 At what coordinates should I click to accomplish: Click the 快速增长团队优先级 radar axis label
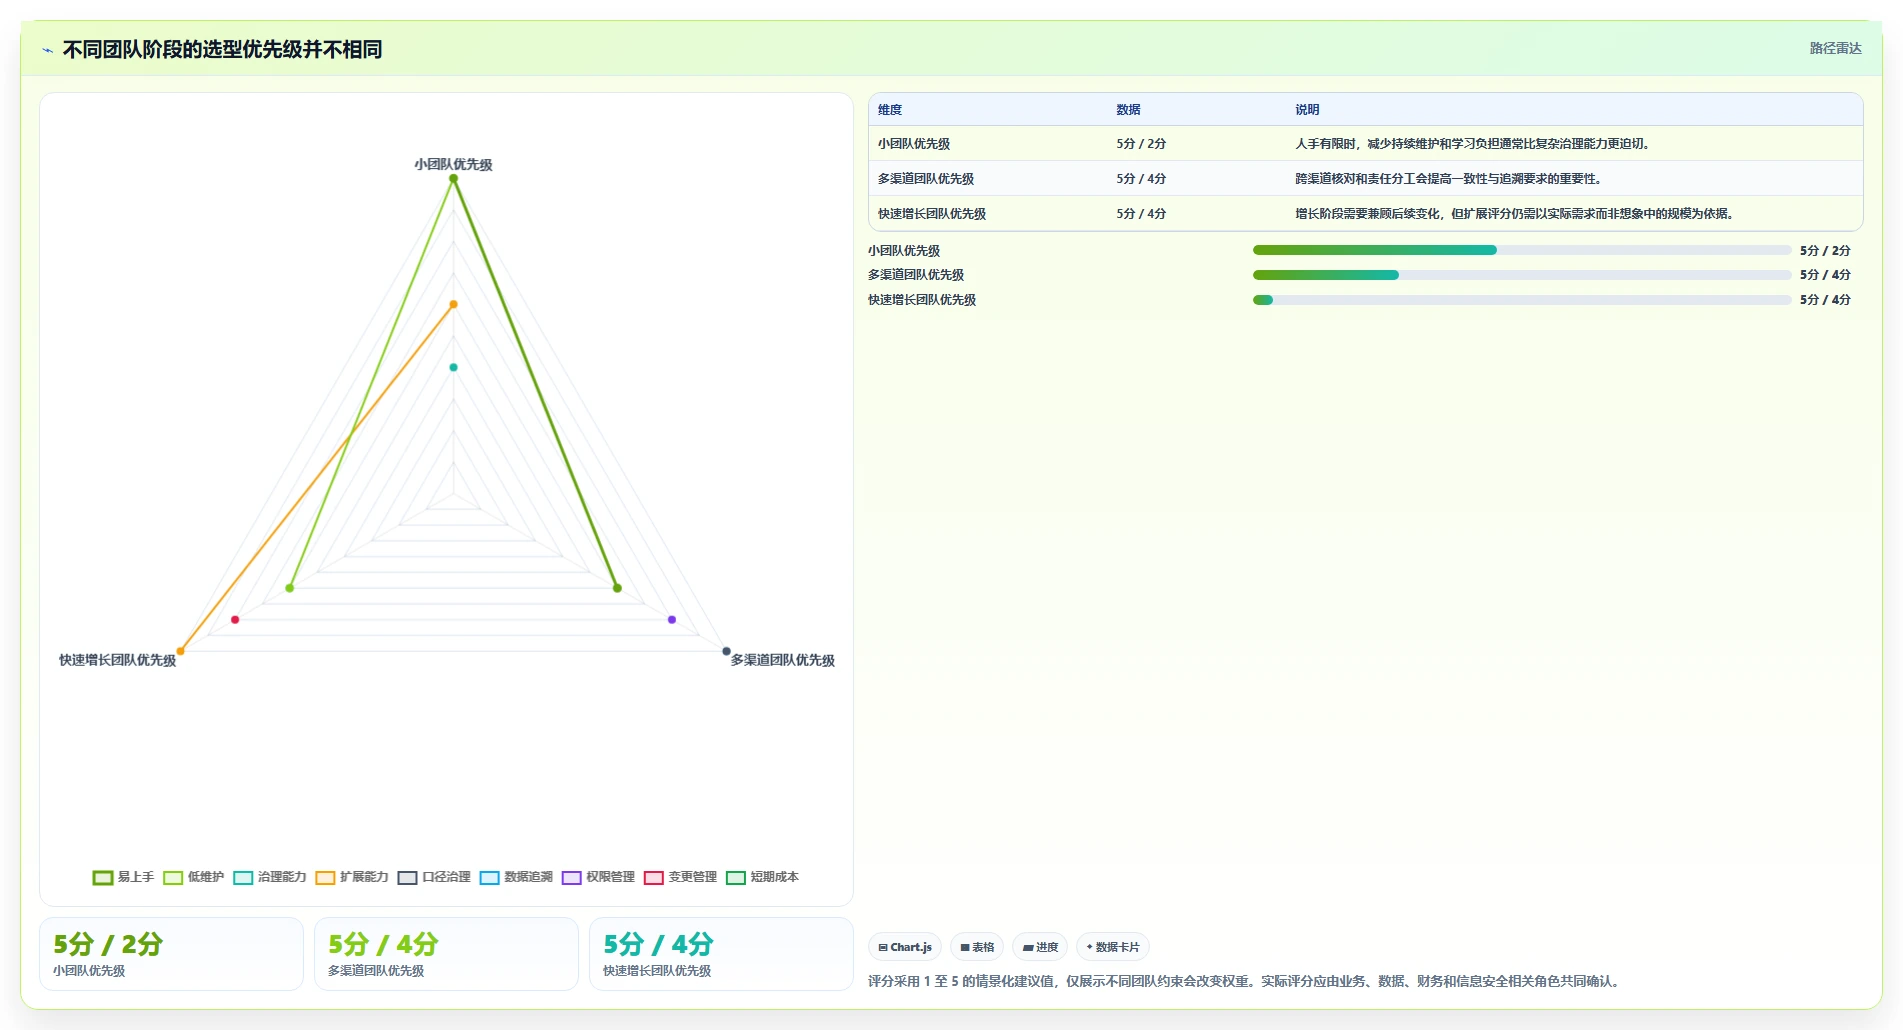point(117,660)
